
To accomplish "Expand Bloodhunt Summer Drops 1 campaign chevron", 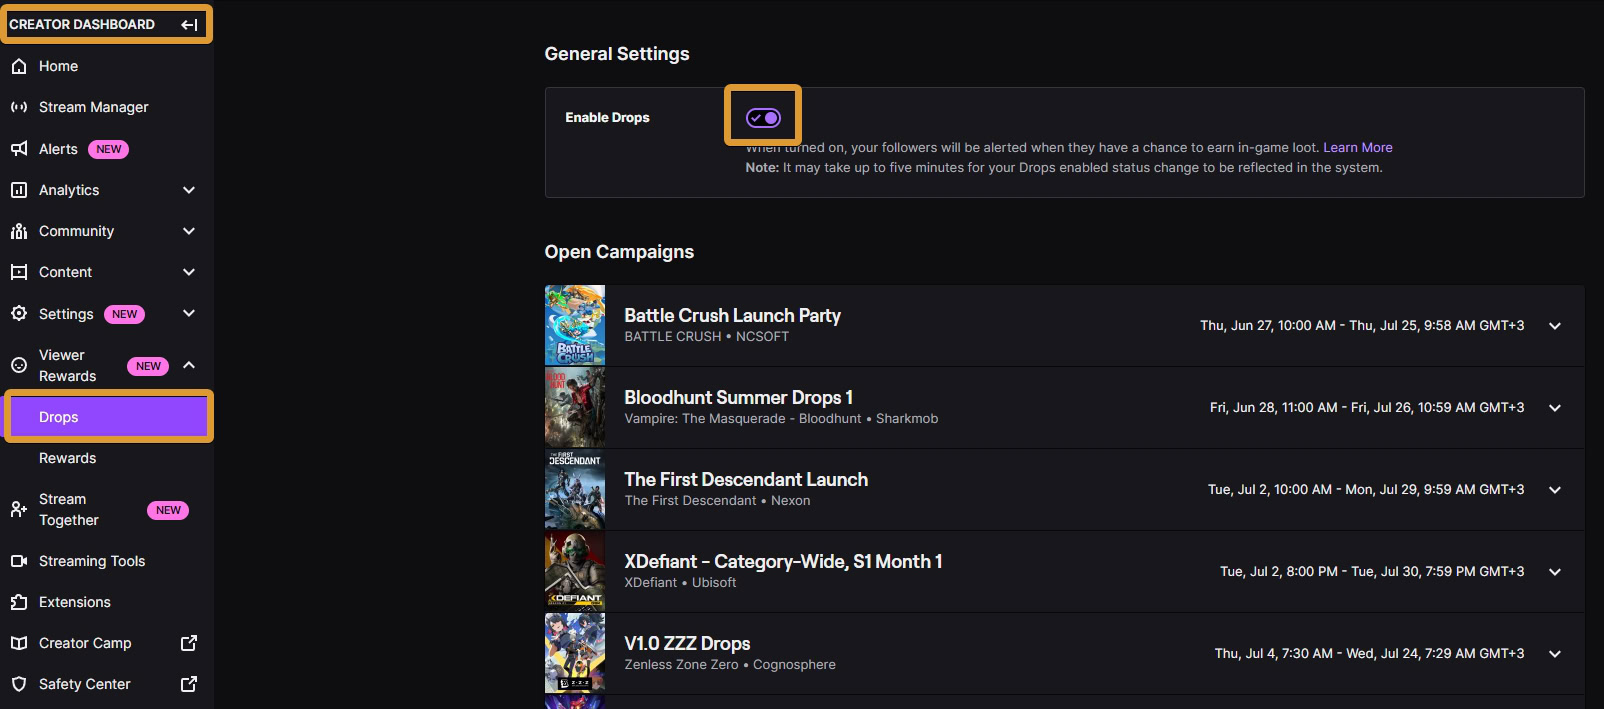I will 1555,408.
